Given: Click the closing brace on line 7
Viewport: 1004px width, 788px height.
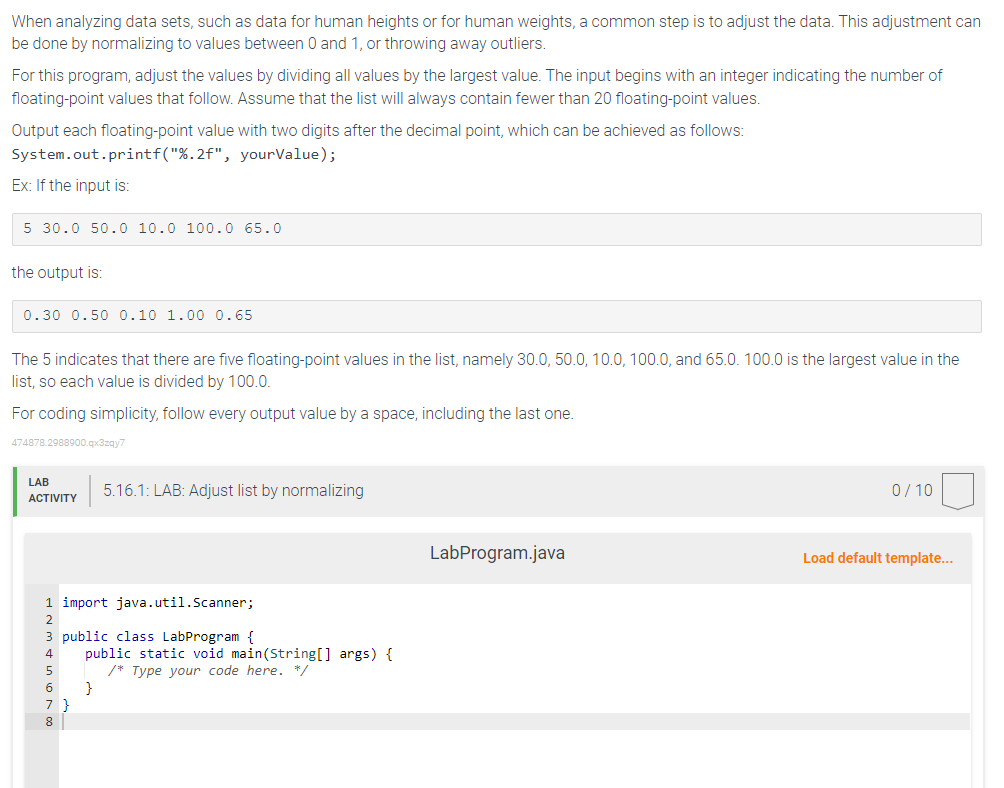Looking at the screenshot, I should click(x=65, y=704).
